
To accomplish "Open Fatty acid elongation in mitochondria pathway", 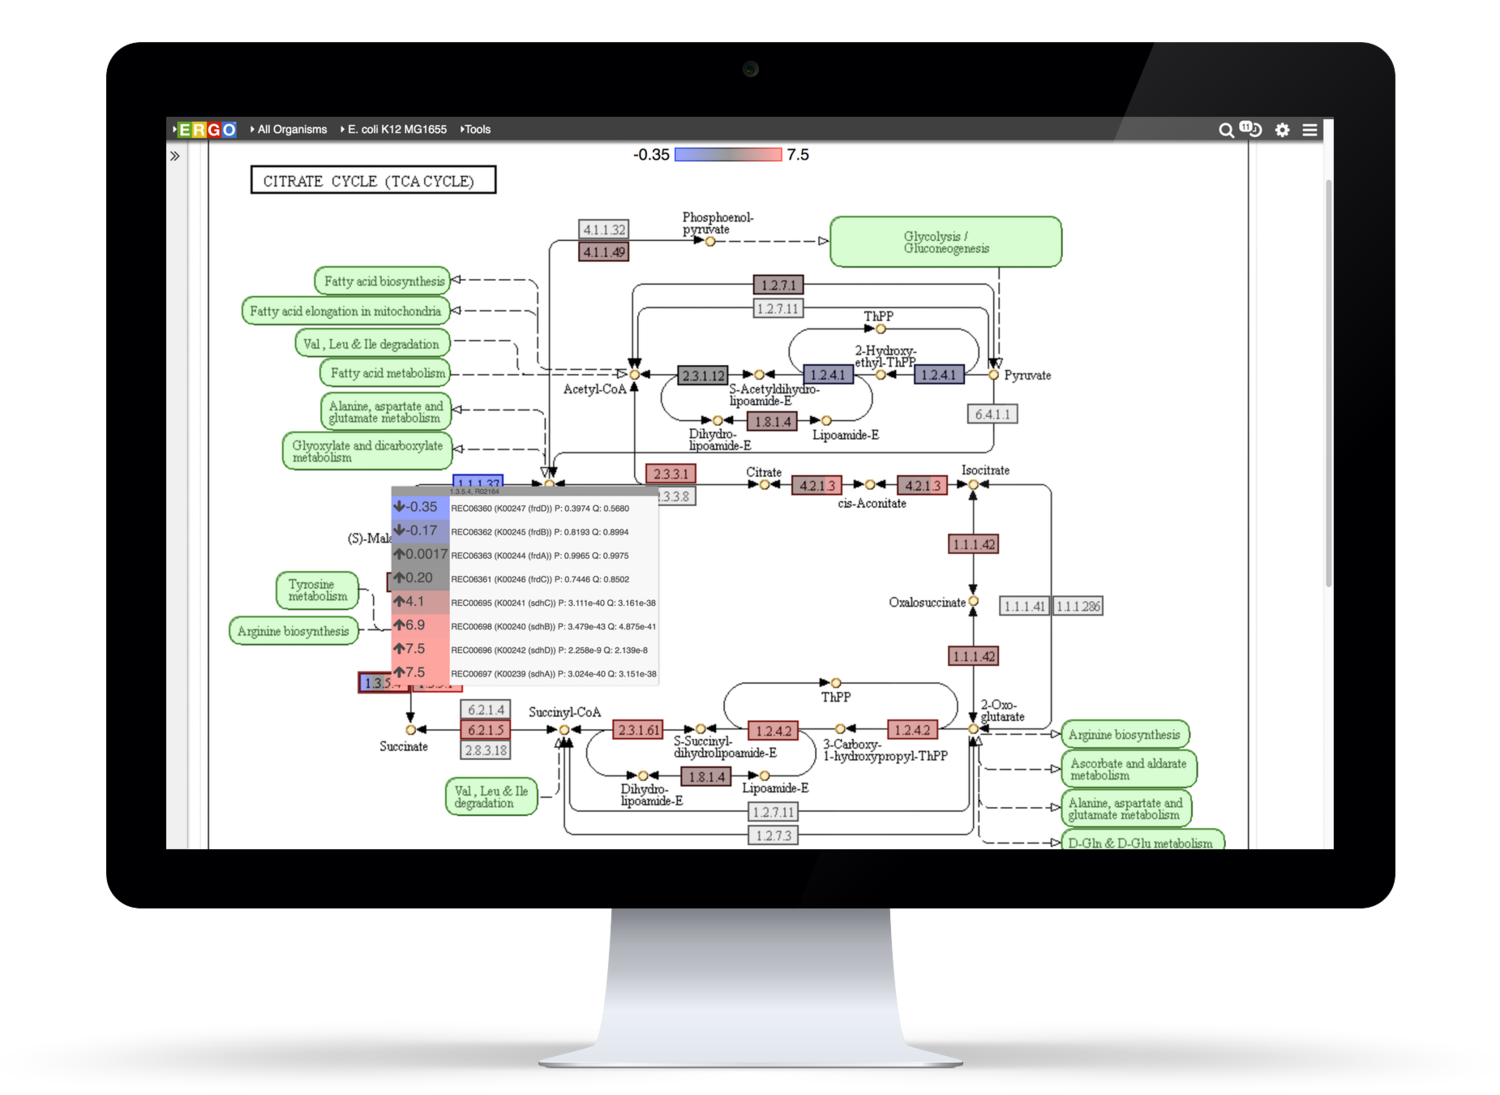I will pos(345,311).
